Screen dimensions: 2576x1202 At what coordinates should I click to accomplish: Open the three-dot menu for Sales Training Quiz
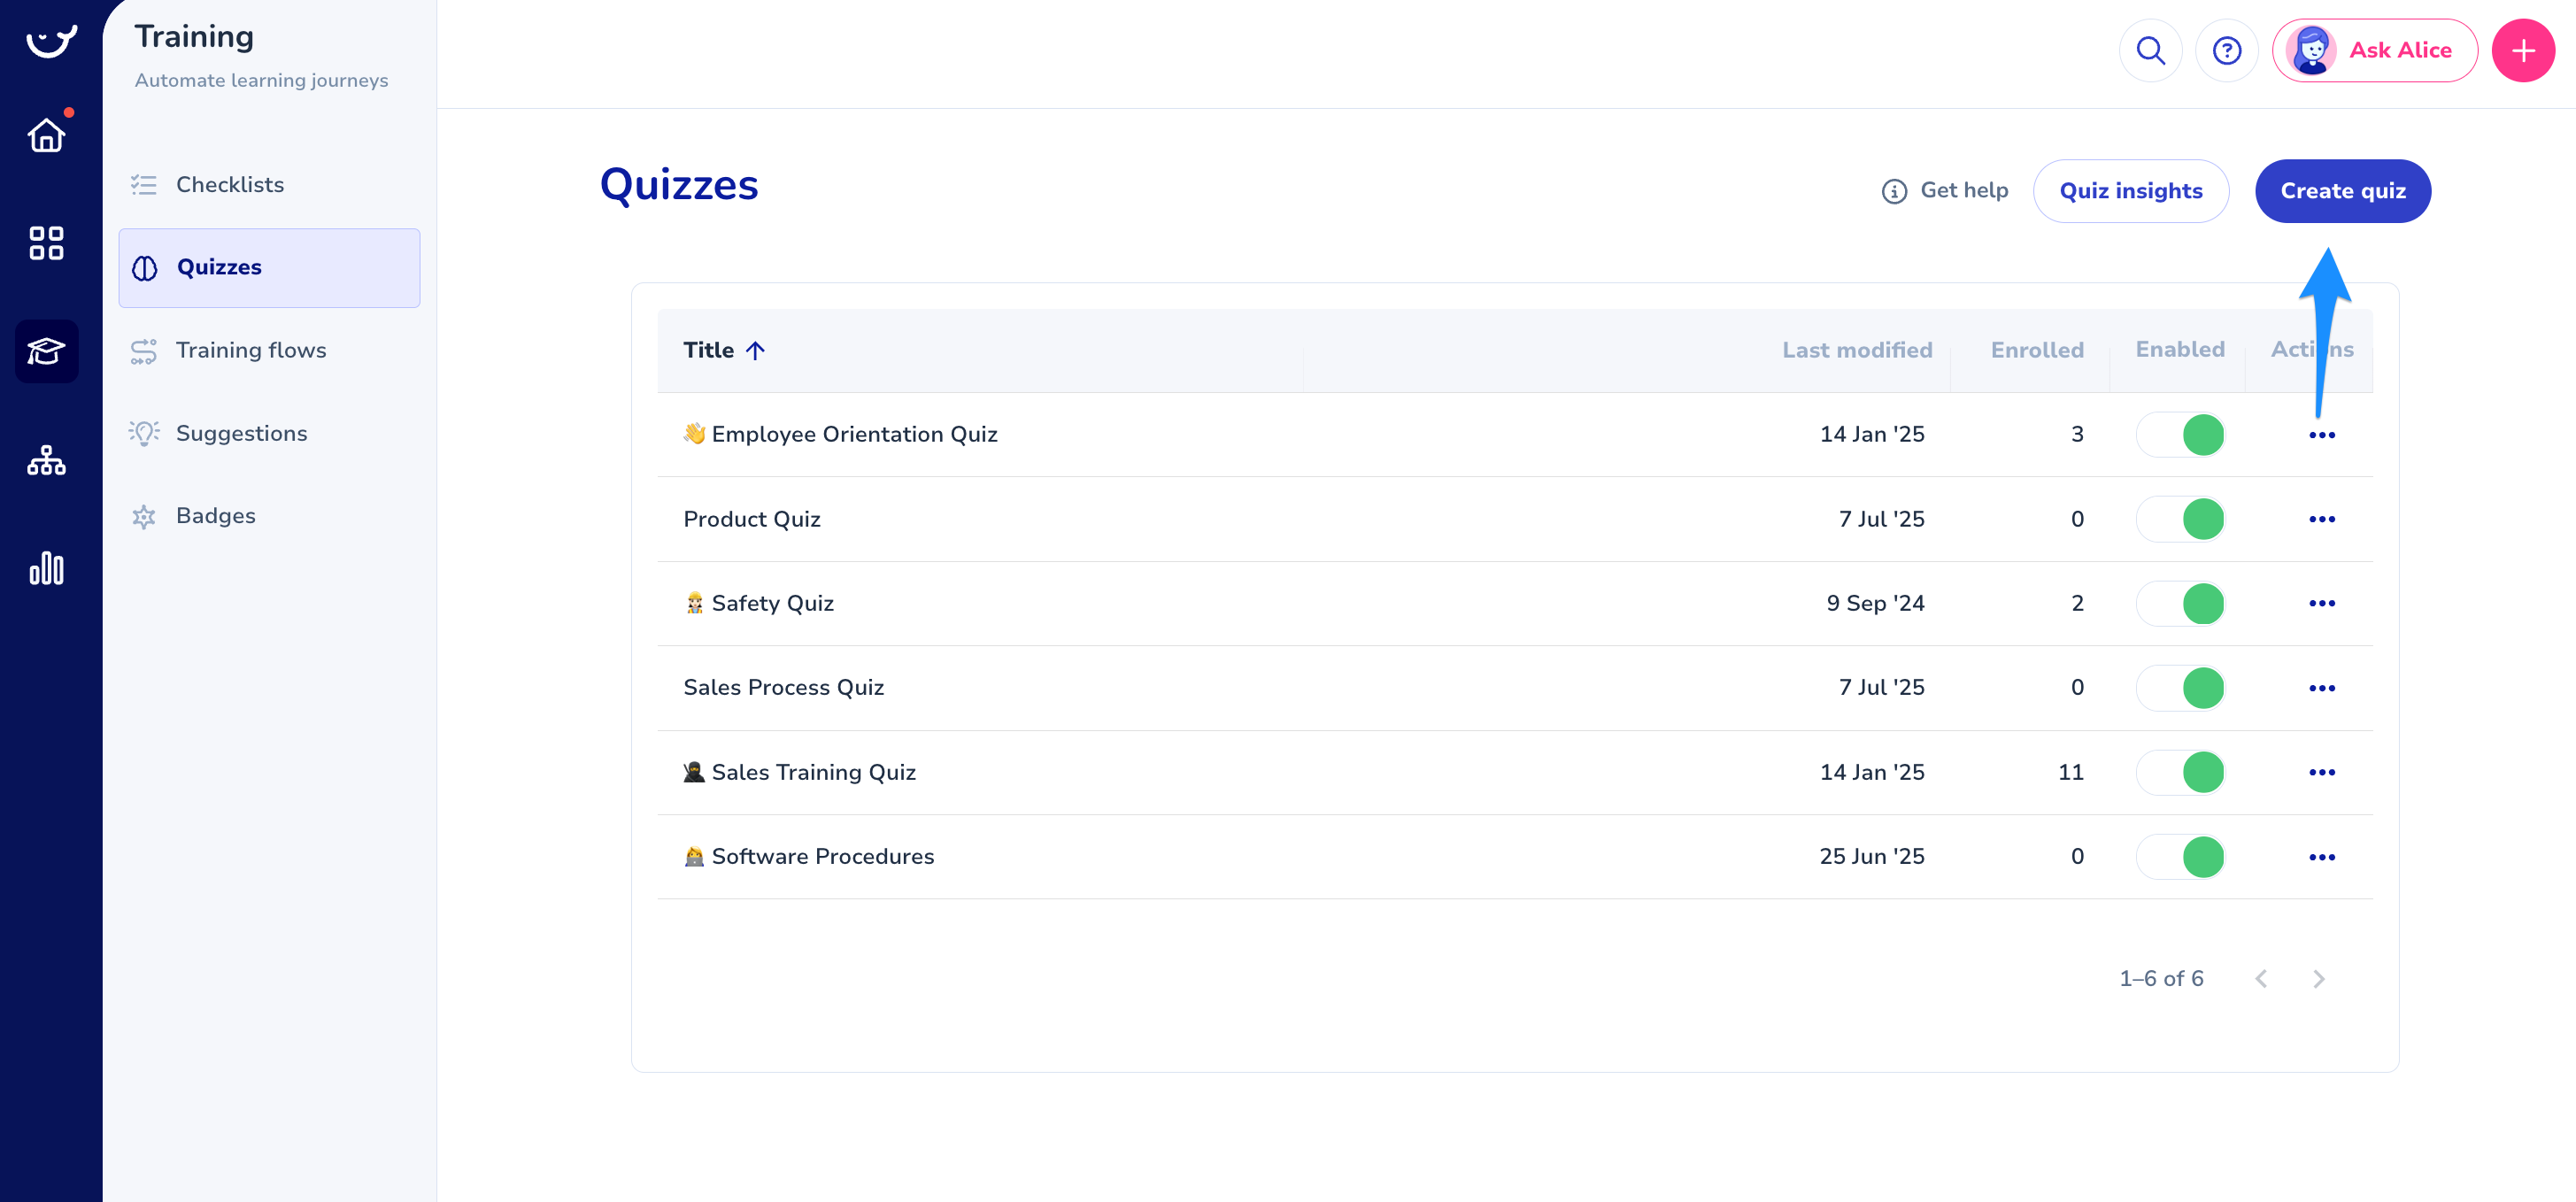tap(2321, 772)
